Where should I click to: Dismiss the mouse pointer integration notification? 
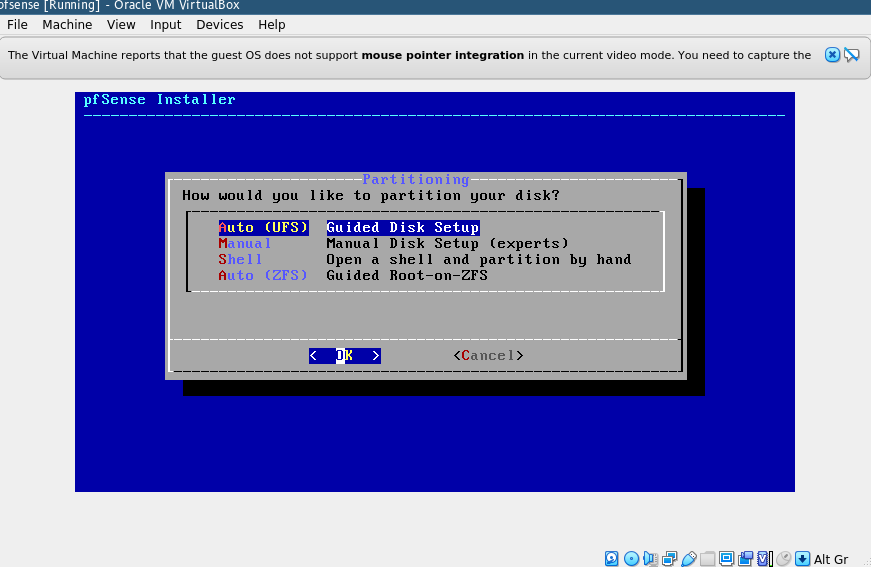coord(832,55)
